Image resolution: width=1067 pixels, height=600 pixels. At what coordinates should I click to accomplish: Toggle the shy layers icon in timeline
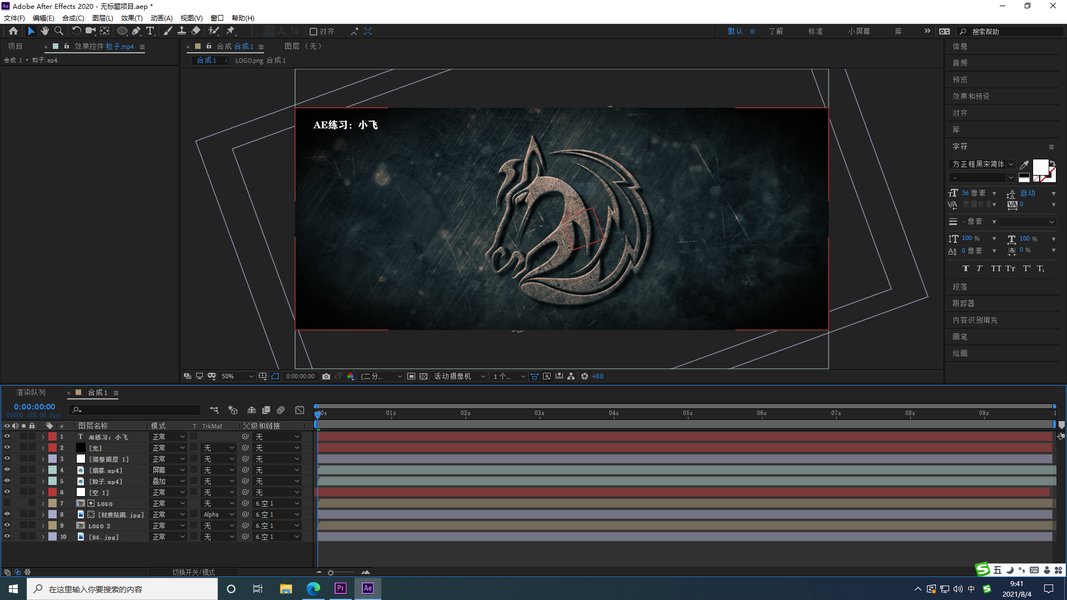coord(251,410)
